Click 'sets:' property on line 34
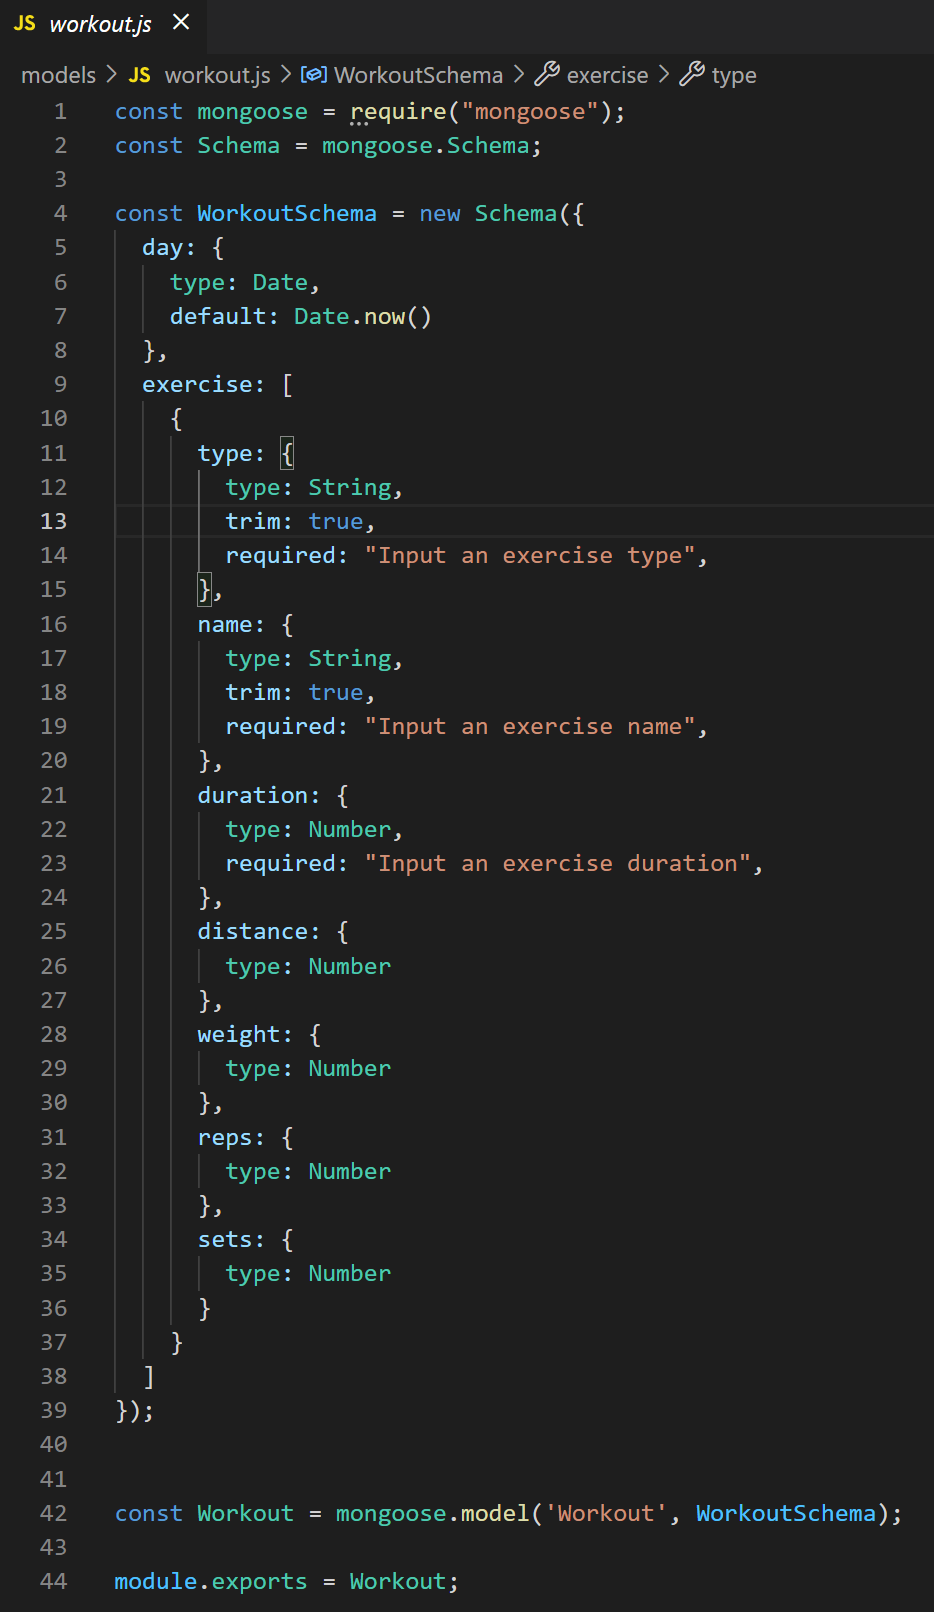The width and height of the screenshot is (934, 1612). click(x=232, y=1239)
